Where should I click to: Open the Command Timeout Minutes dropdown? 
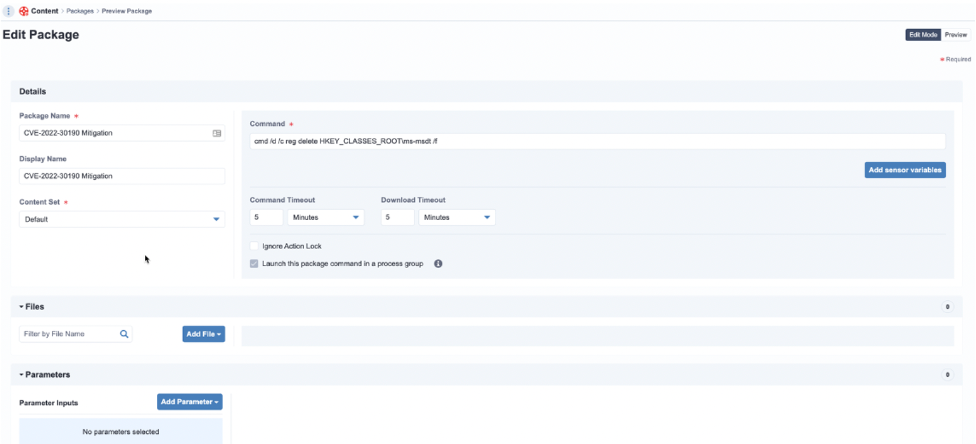tap(326, 217)
